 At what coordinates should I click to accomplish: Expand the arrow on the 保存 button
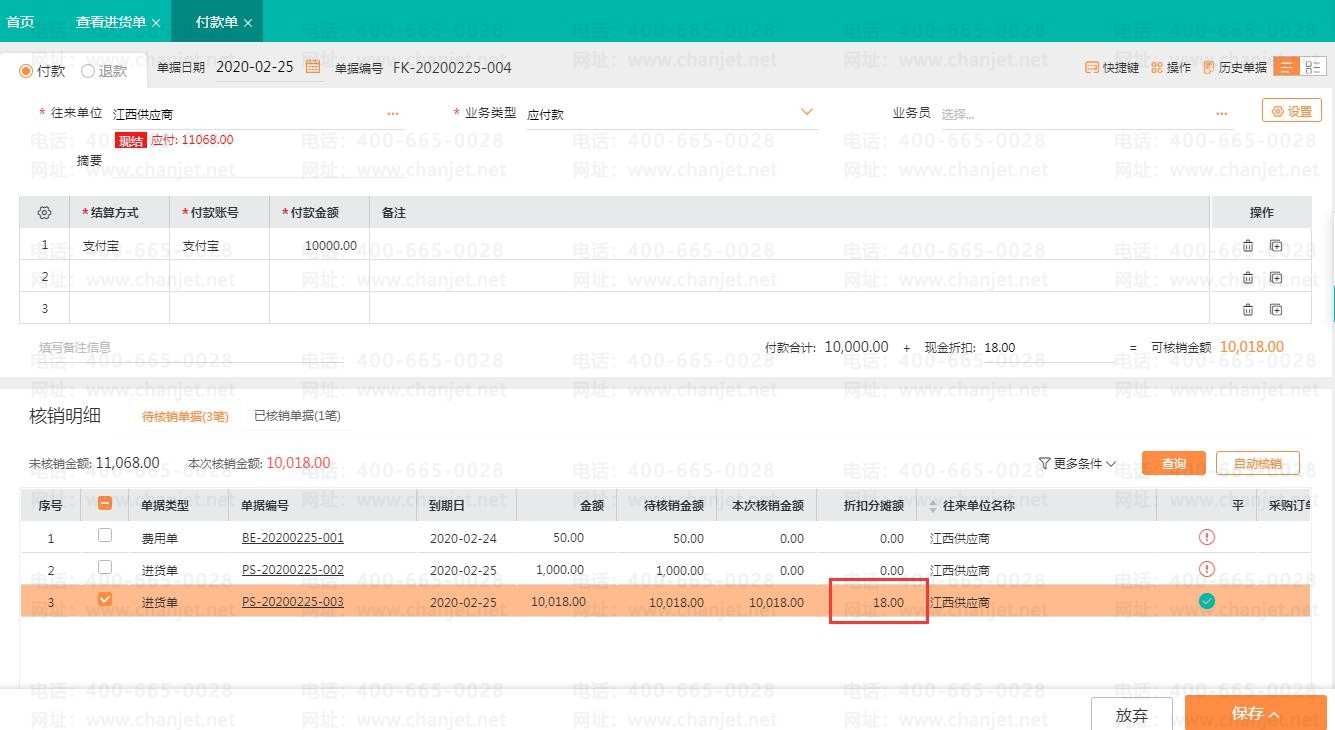click(1274, 714)
